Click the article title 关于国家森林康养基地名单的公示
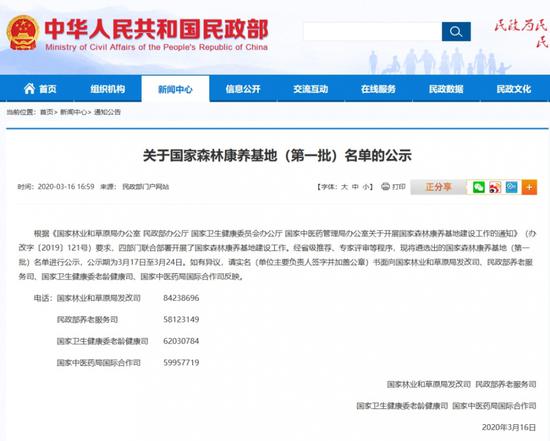This screenshot has height=441, width=550. coord(277,155)
